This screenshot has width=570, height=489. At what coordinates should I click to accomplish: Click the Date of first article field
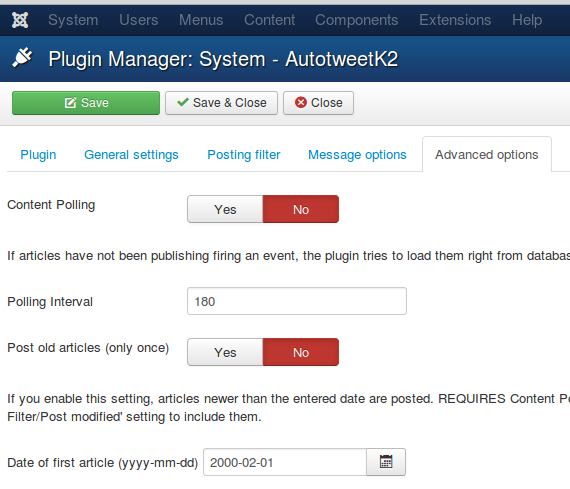coord(285,462)
